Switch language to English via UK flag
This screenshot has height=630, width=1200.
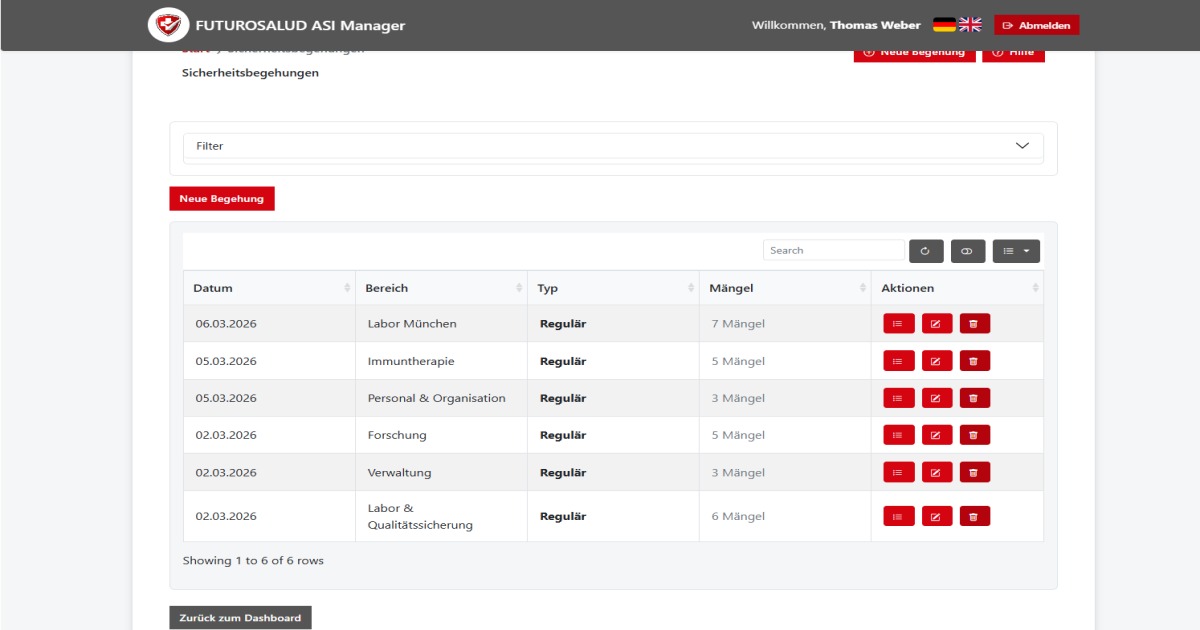tap(969, 24)
